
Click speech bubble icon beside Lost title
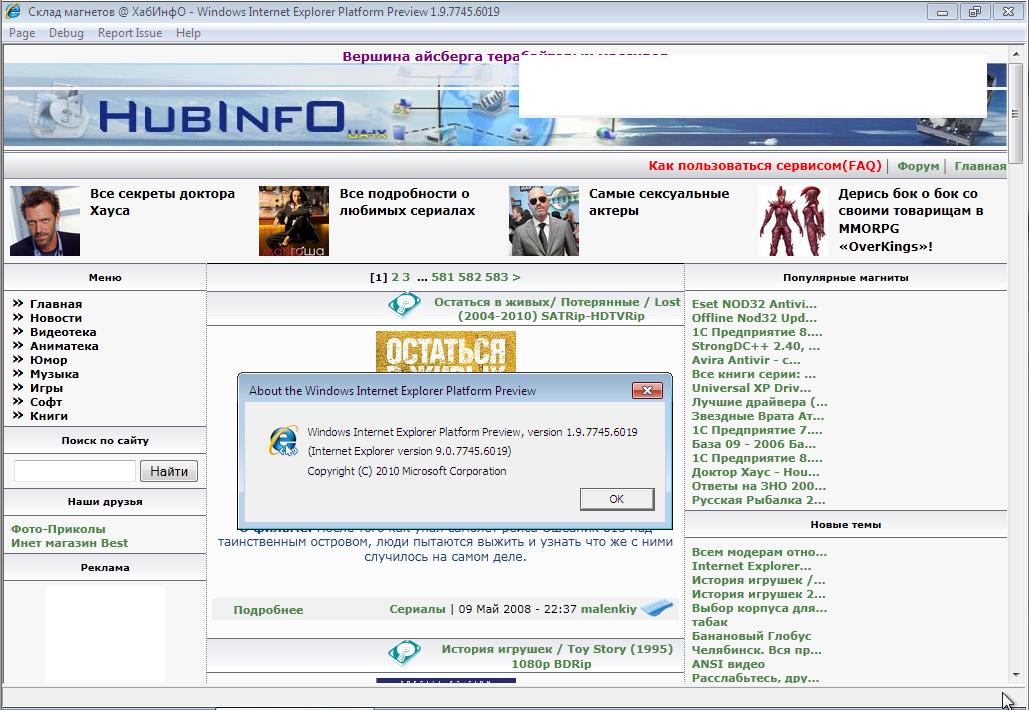[404, 304]
